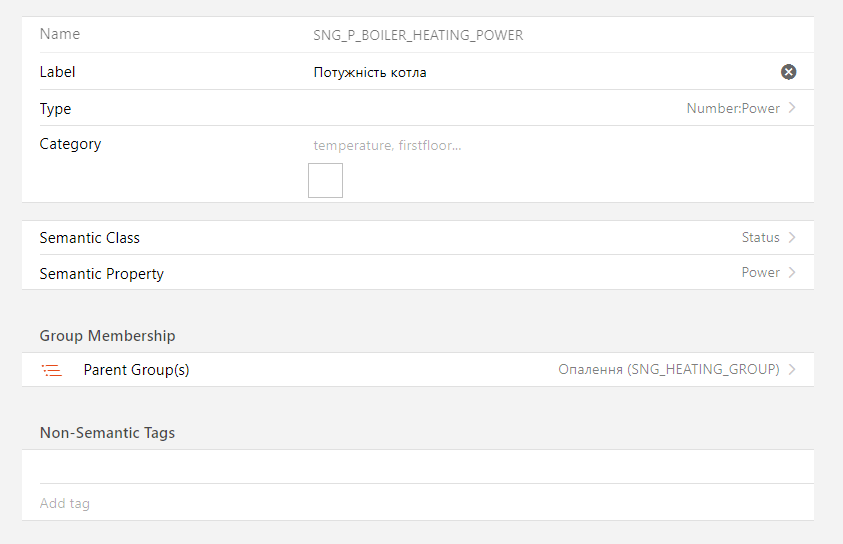
Task: Click the Type row label
Action: click(x=56, y=109)
